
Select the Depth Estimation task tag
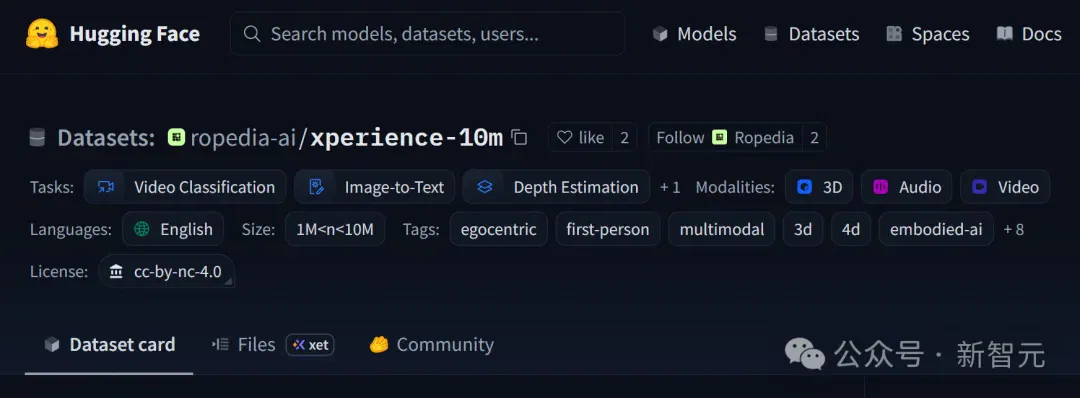[557, 187]
